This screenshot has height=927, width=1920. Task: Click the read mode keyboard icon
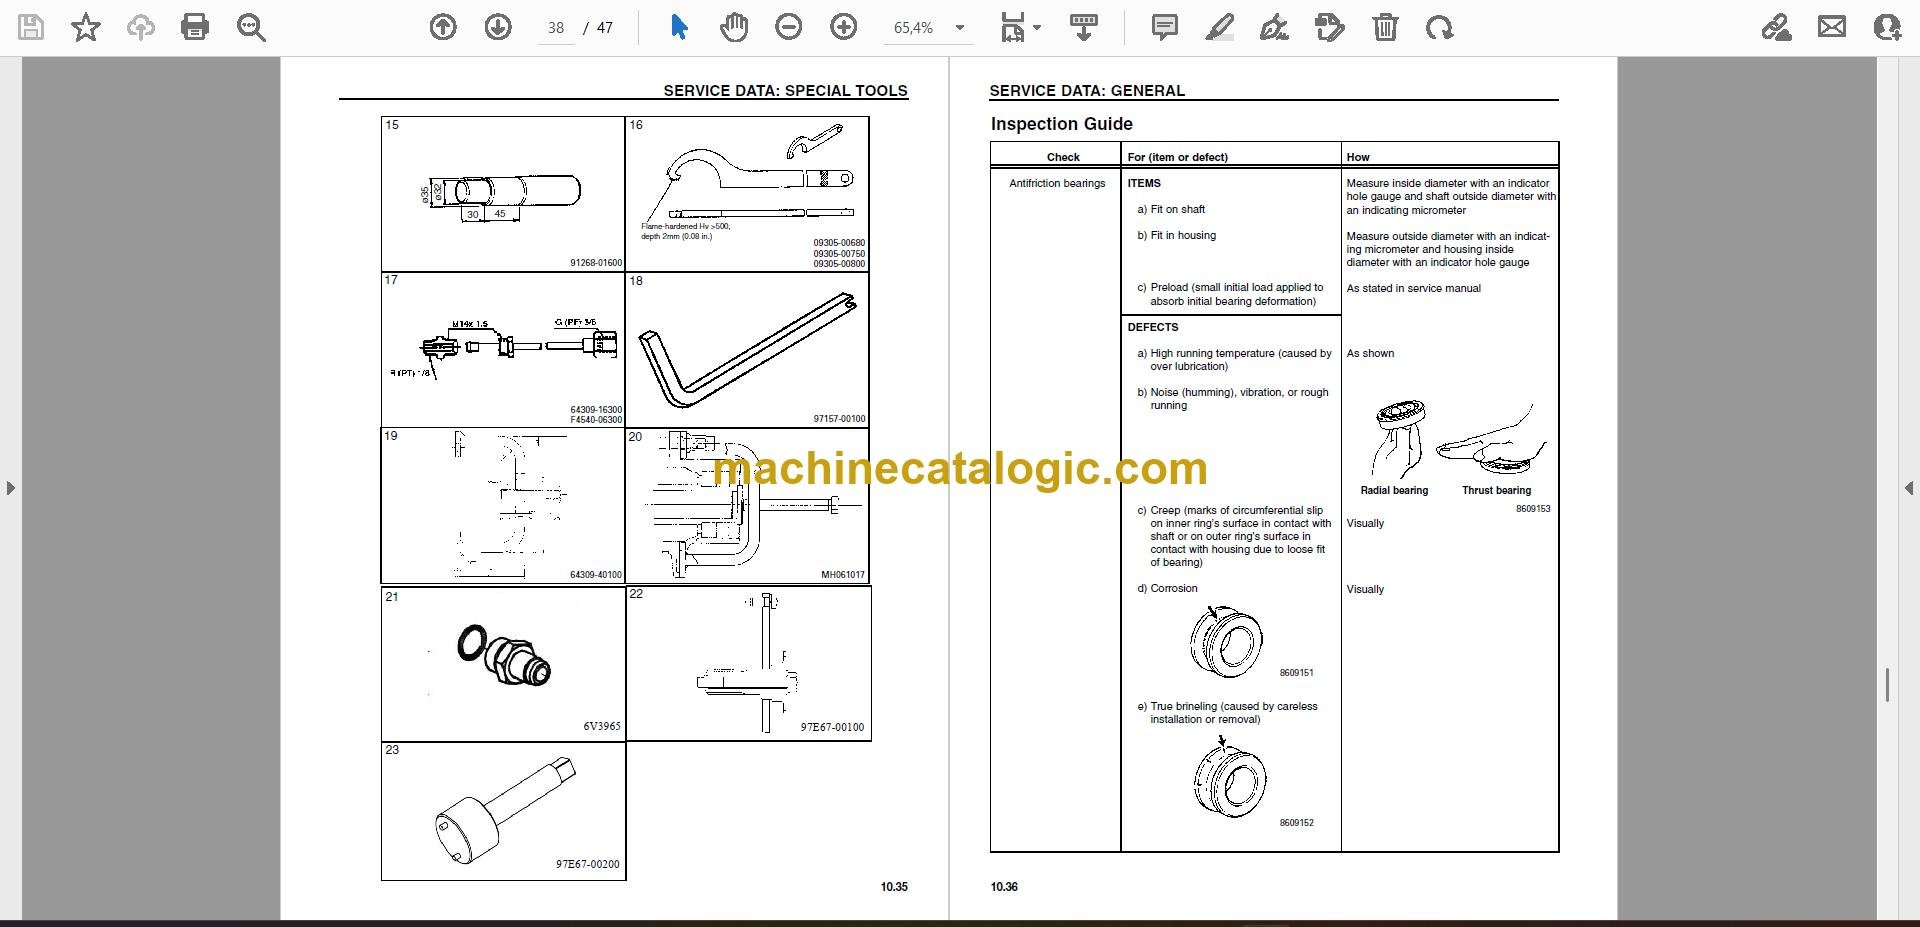(1084, 28)
